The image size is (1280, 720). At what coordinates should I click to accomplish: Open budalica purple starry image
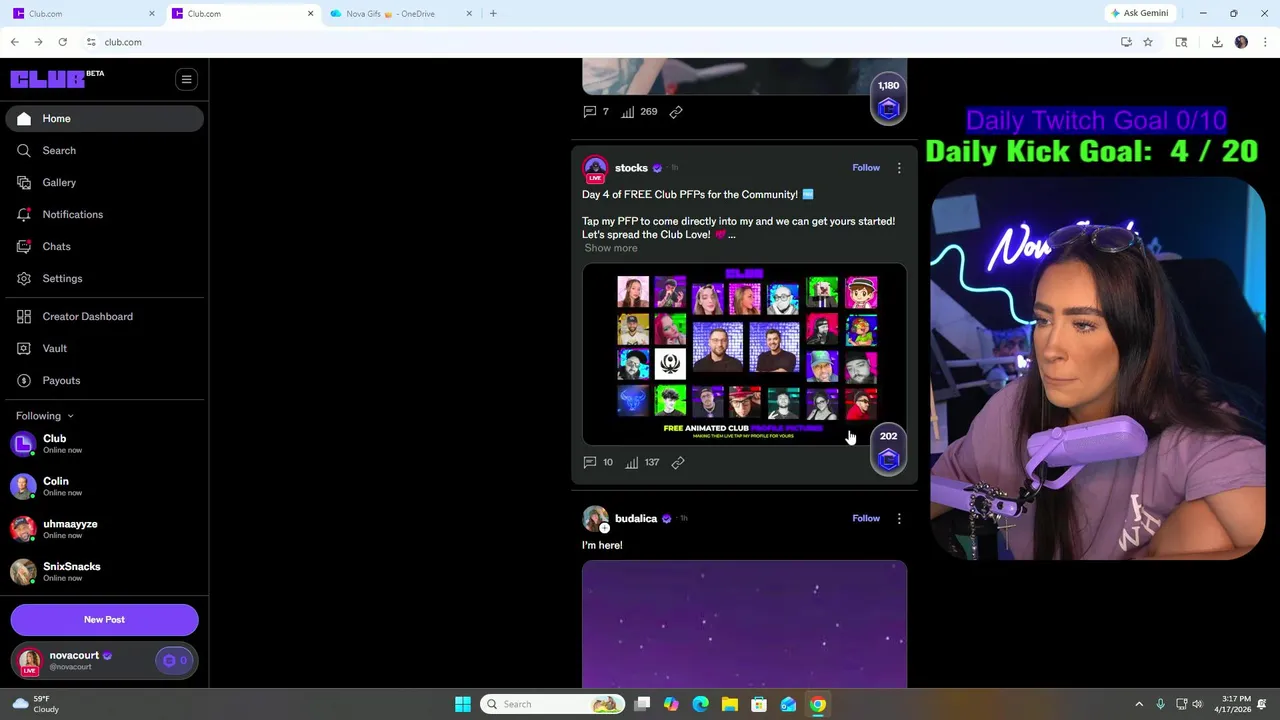[745, 624]
